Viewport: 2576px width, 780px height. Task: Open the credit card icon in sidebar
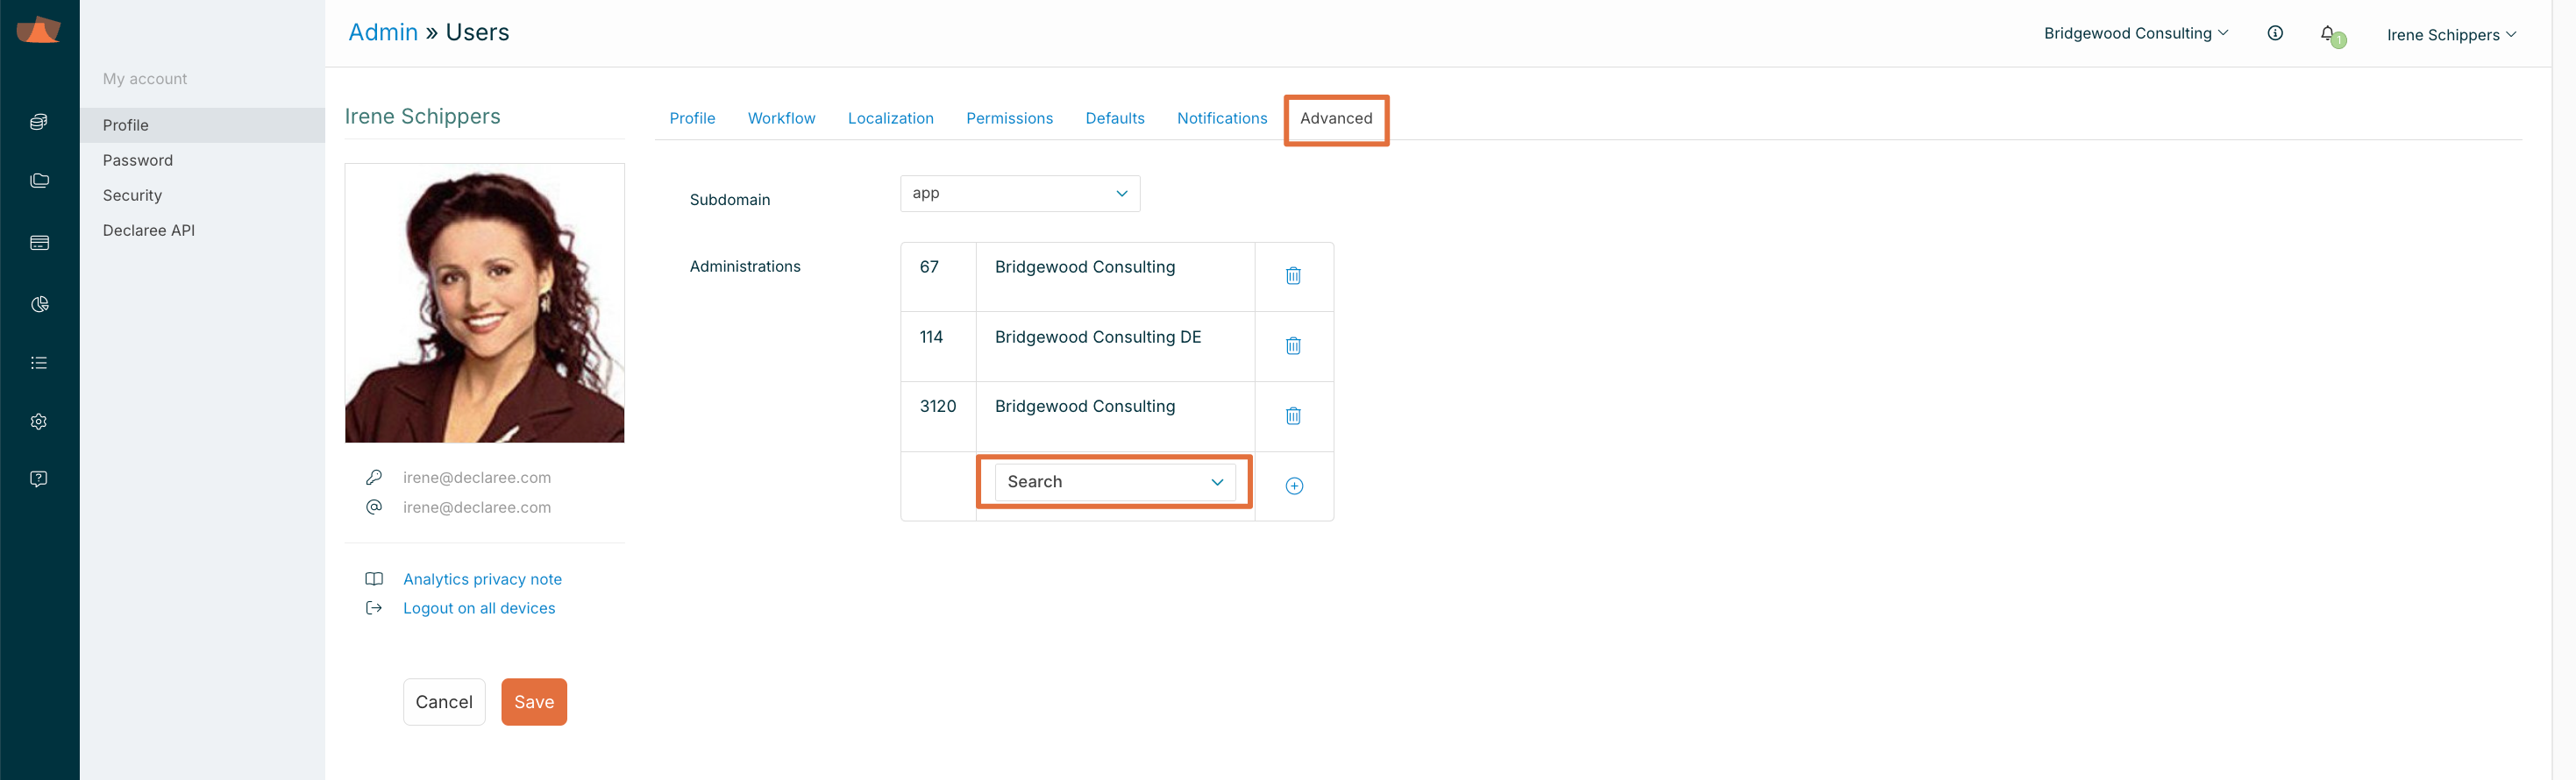click(x=39, y=243)
